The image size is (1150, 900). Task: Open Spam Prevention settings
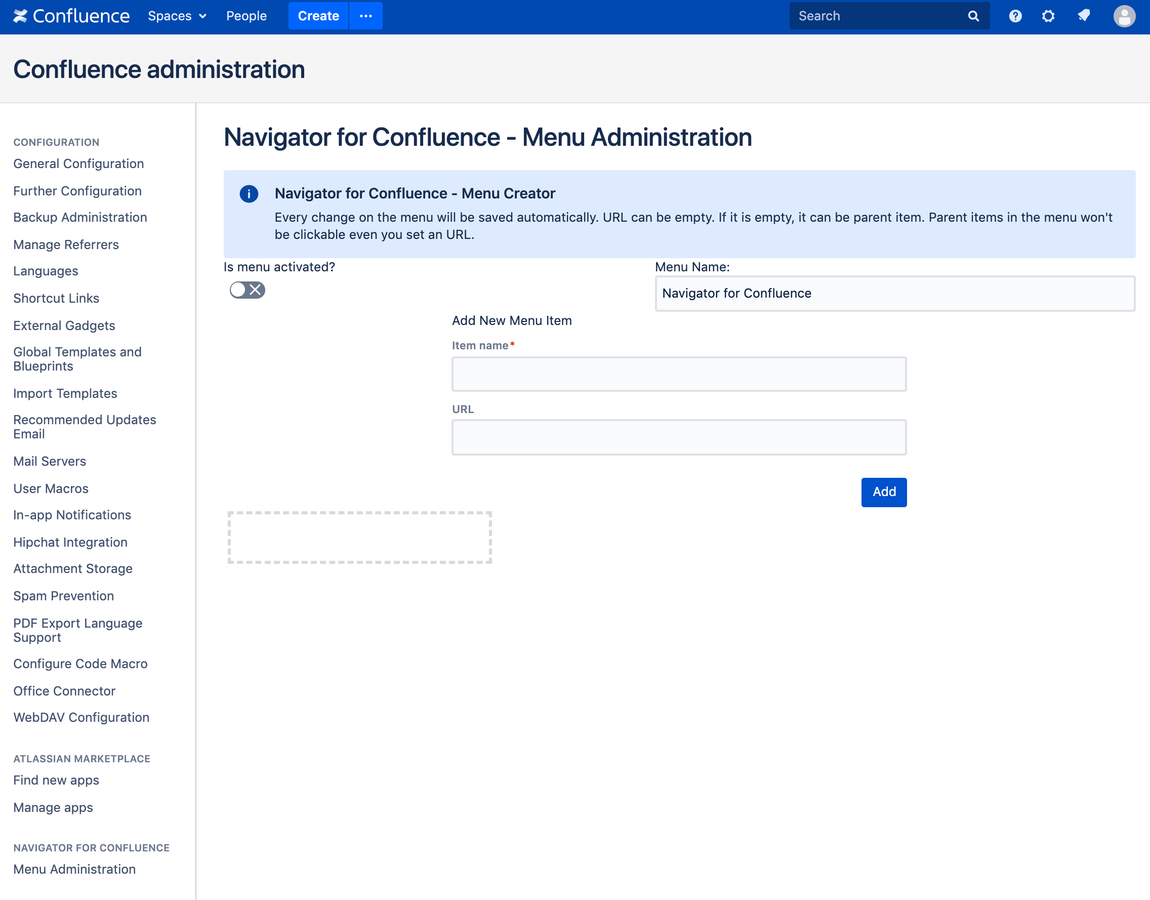[64, 596]
